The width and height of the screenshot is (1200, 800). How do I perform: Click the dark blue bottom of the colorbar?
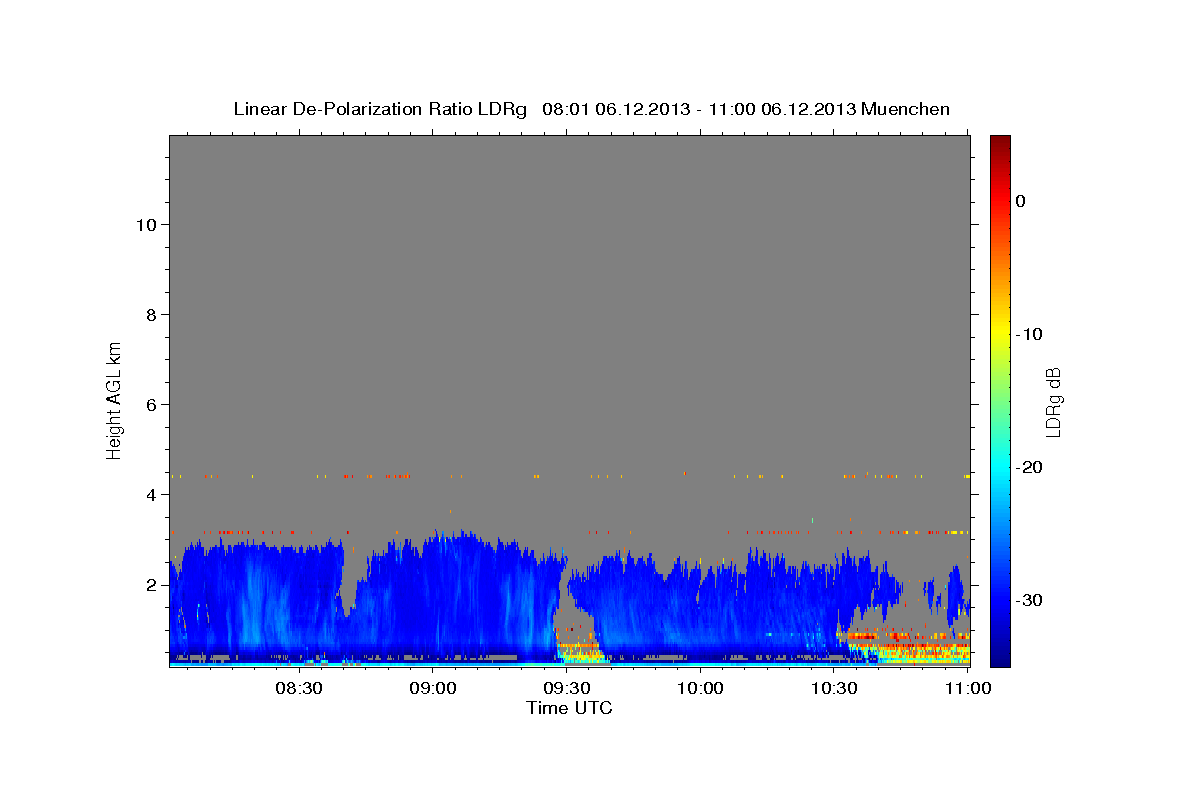click(1000, 655)
